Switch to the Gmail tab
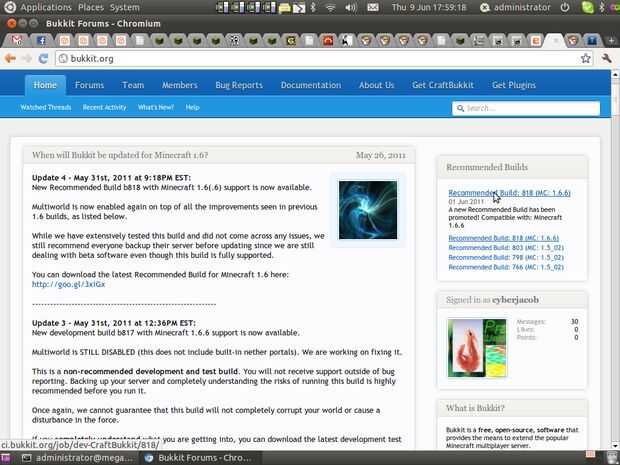620x465 pixels. tap(17, 40)
